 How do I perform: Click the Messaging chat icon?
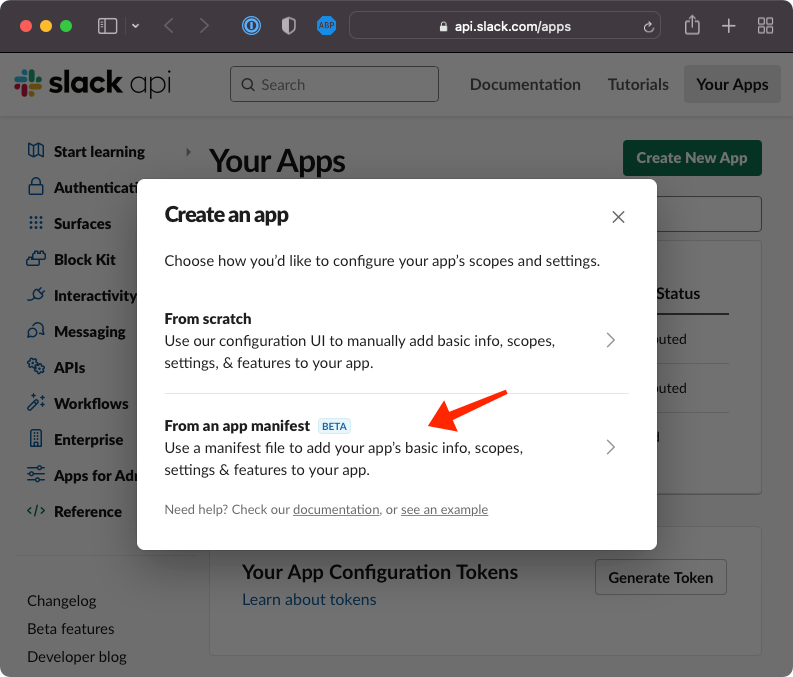(35, 330)
